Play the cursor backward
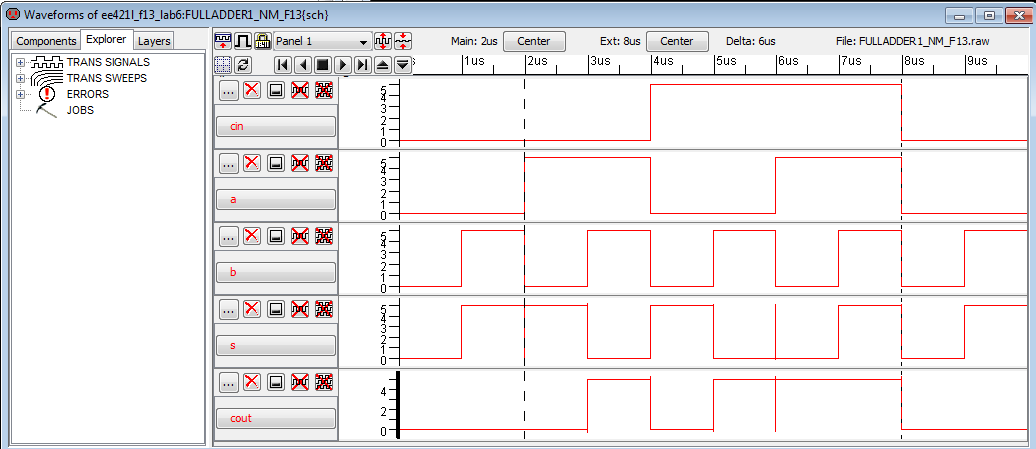The width and height of the screenshot is (1036, 449). (303, 65)
